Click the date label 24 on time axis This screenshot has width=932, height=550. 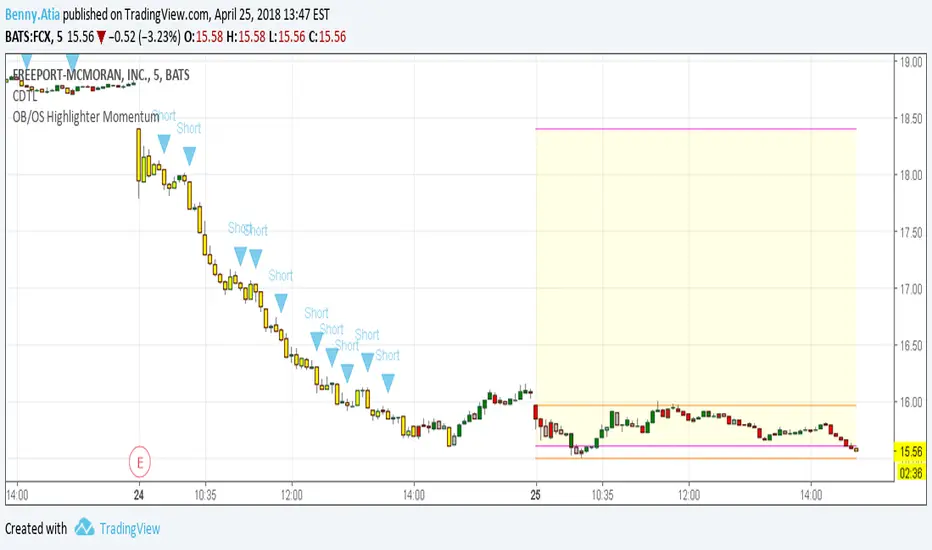point(138,495)
